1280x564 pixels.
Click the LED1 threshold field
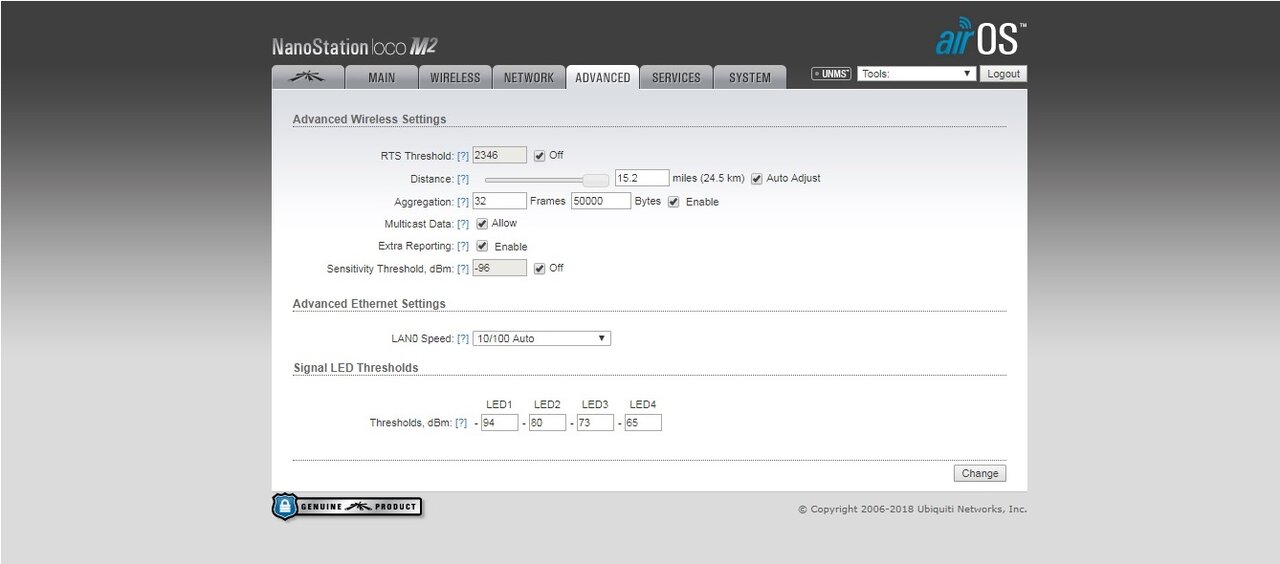point(500,423)
